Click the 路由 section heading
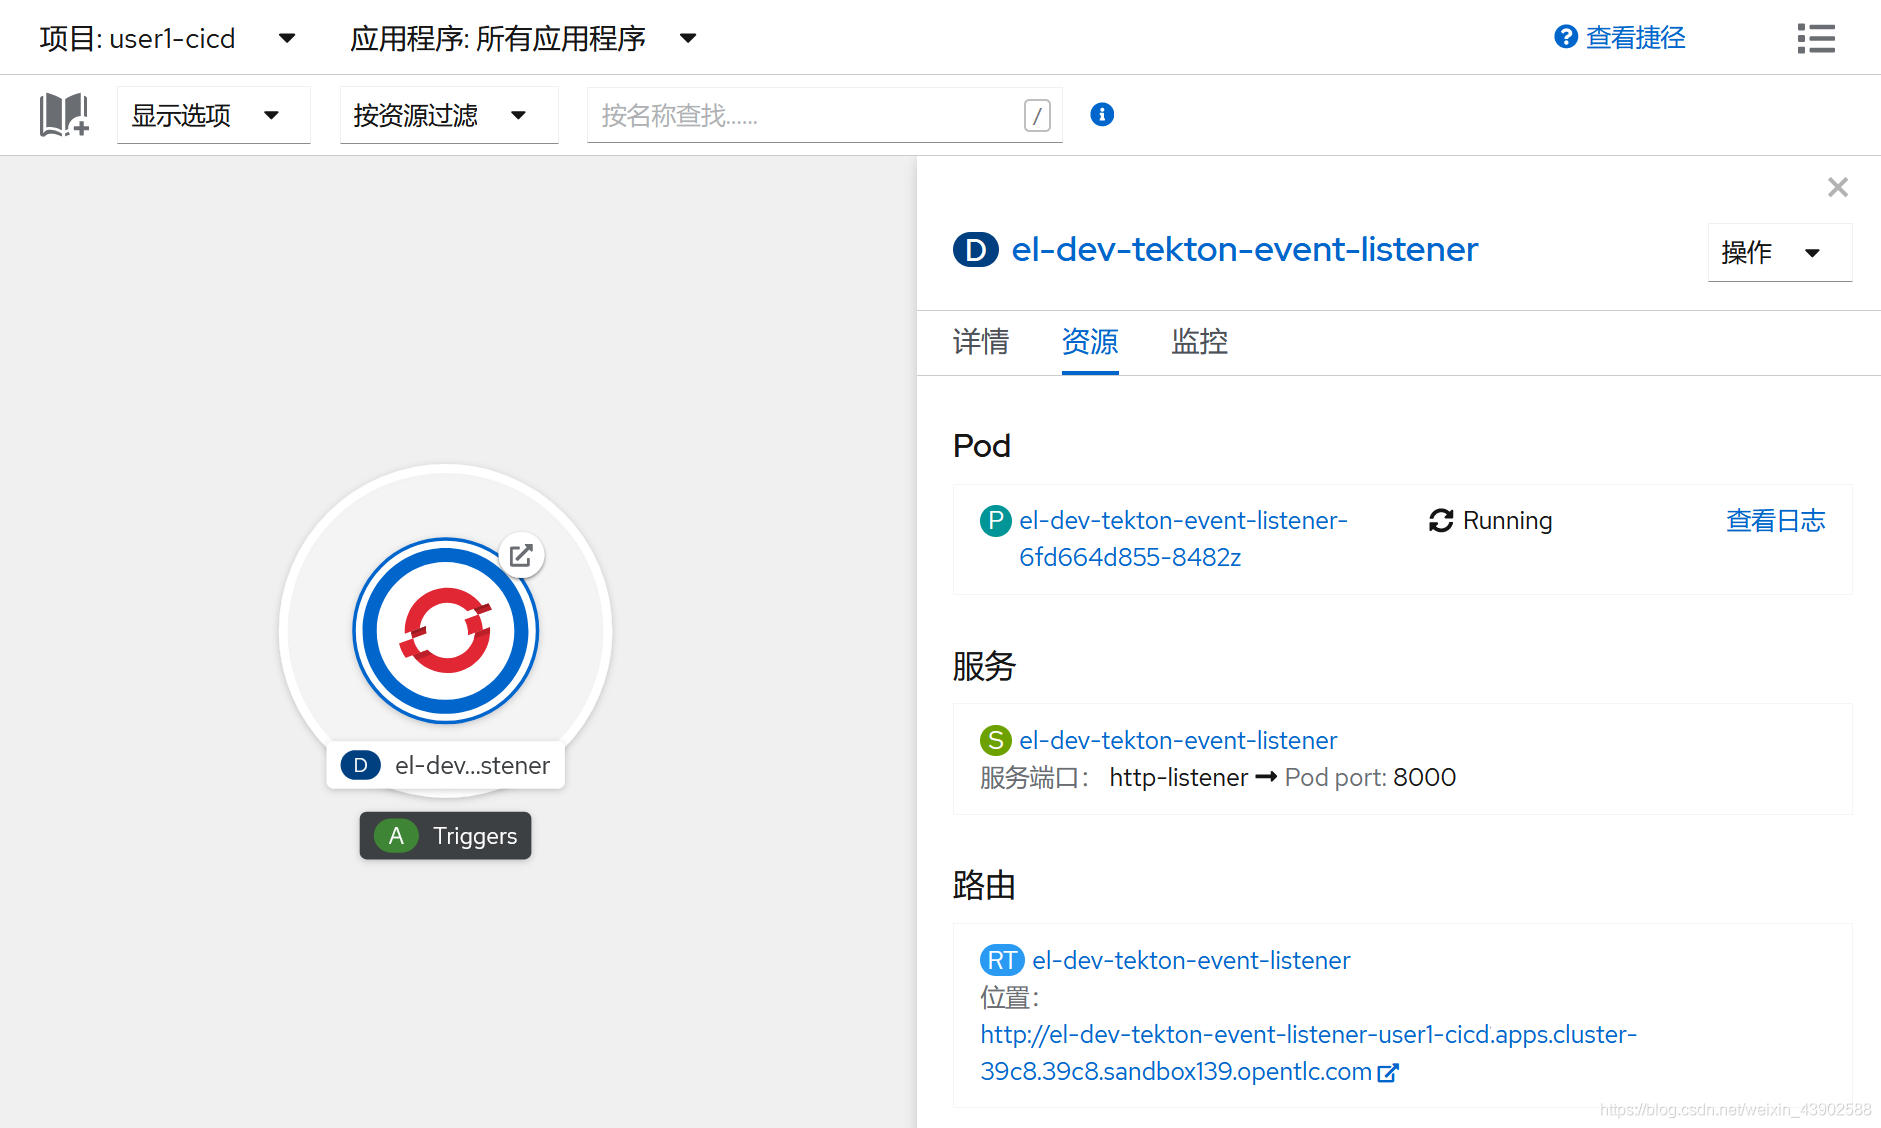This screenshot has width=1881, height=1128. 984,885
